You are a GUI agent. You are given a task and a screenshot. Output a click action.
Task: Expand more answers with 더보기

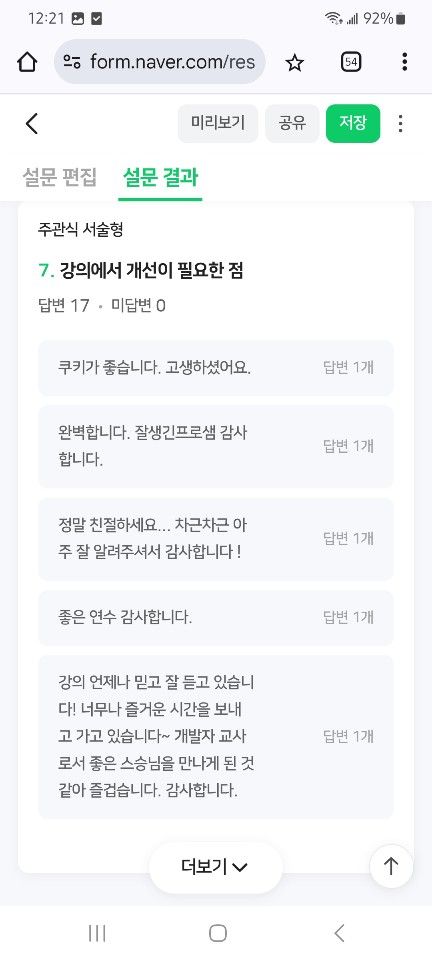pos(215,866)
